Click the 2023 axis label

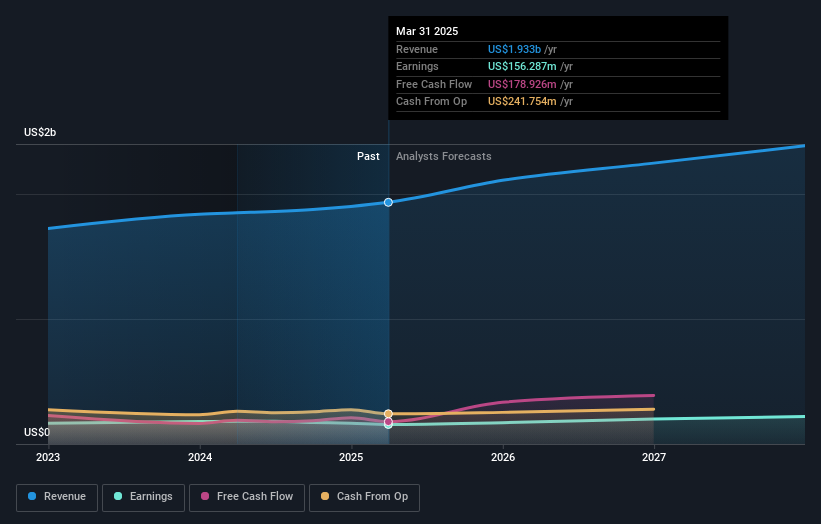(48, 457)
